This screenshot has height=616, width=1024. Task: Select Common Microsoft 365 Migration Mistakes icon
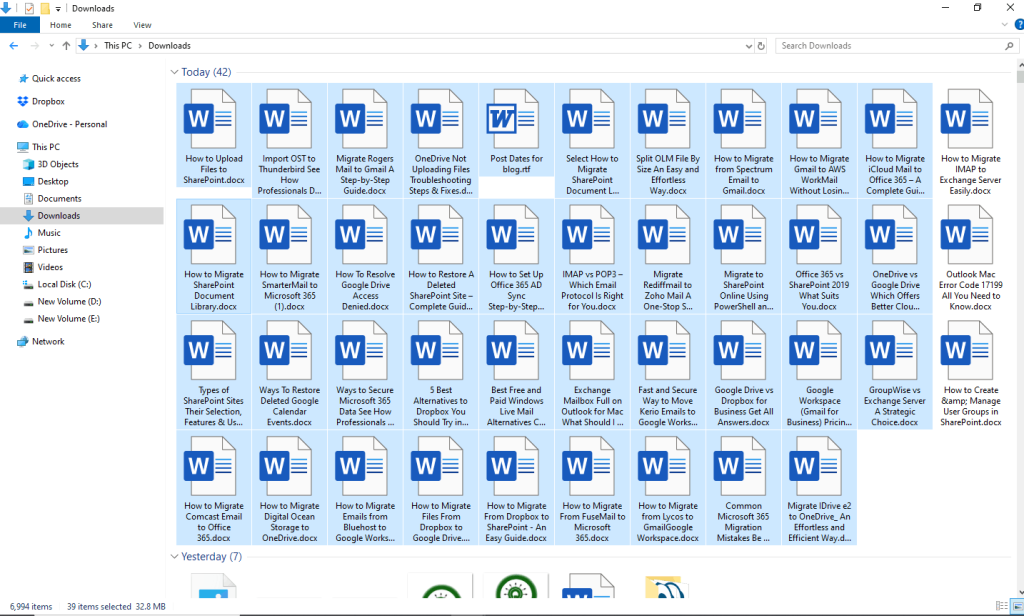(x=740, y=466)
